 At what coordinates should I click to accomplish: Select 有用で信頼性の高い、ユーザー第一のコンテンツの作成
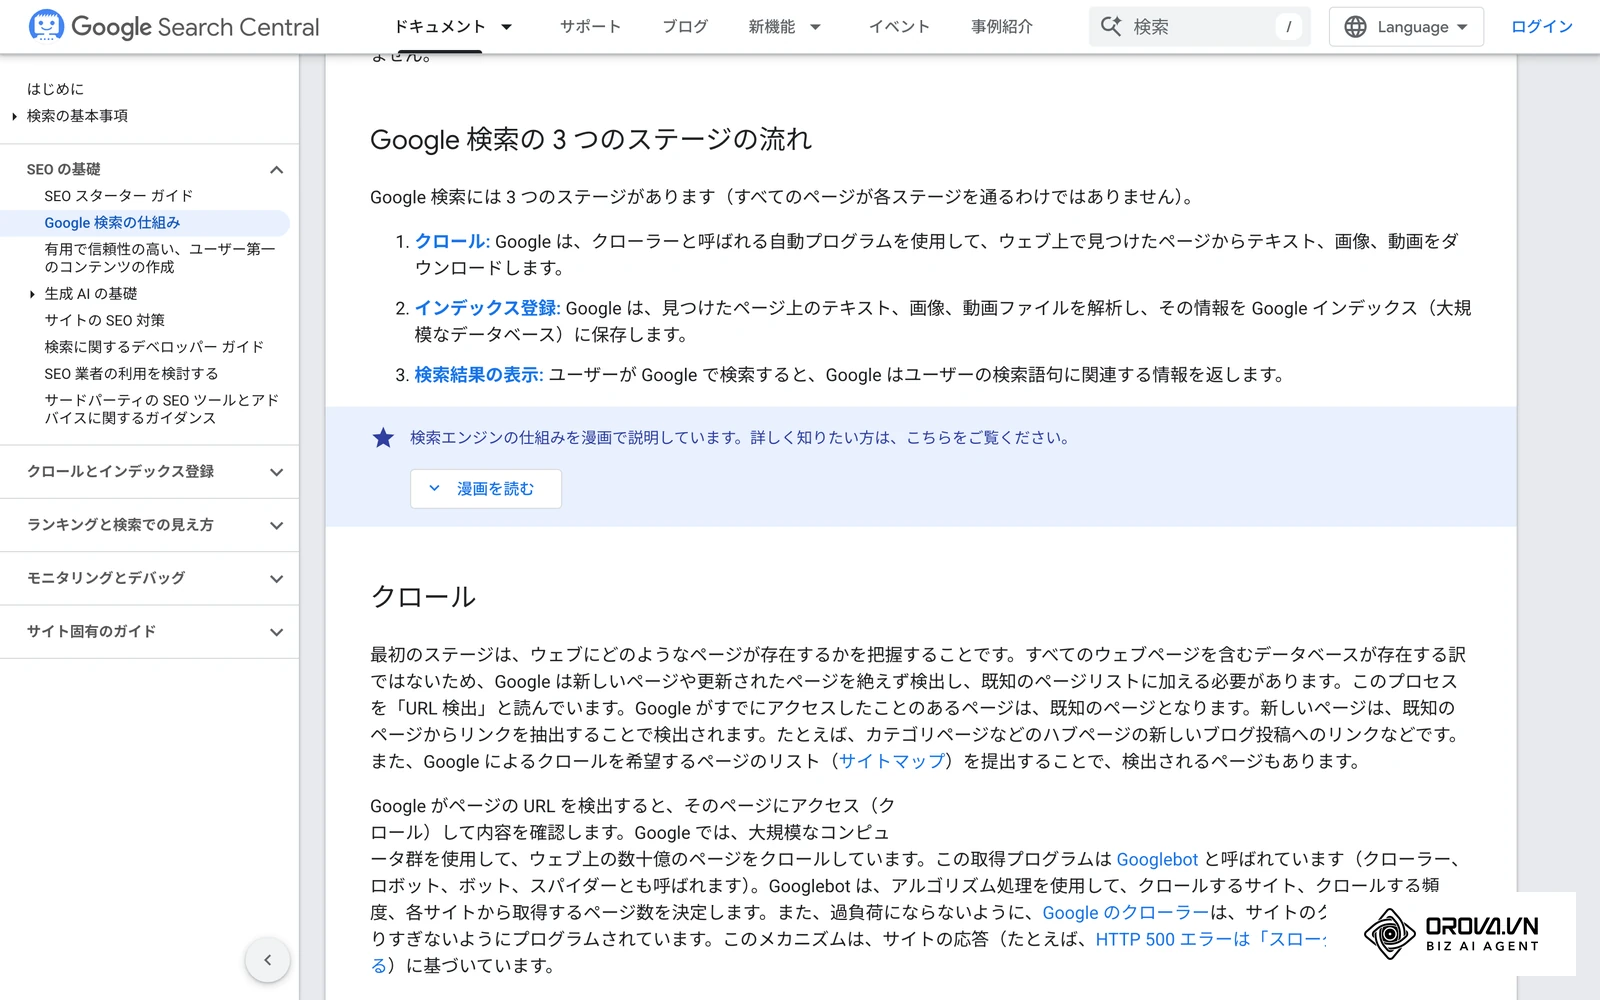coord(160,258)
